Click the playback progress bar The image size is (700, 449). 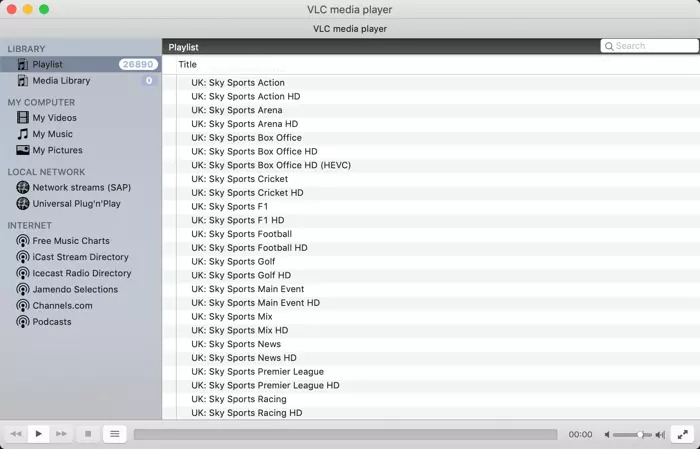pyautogui.click(x=346, y=434)
